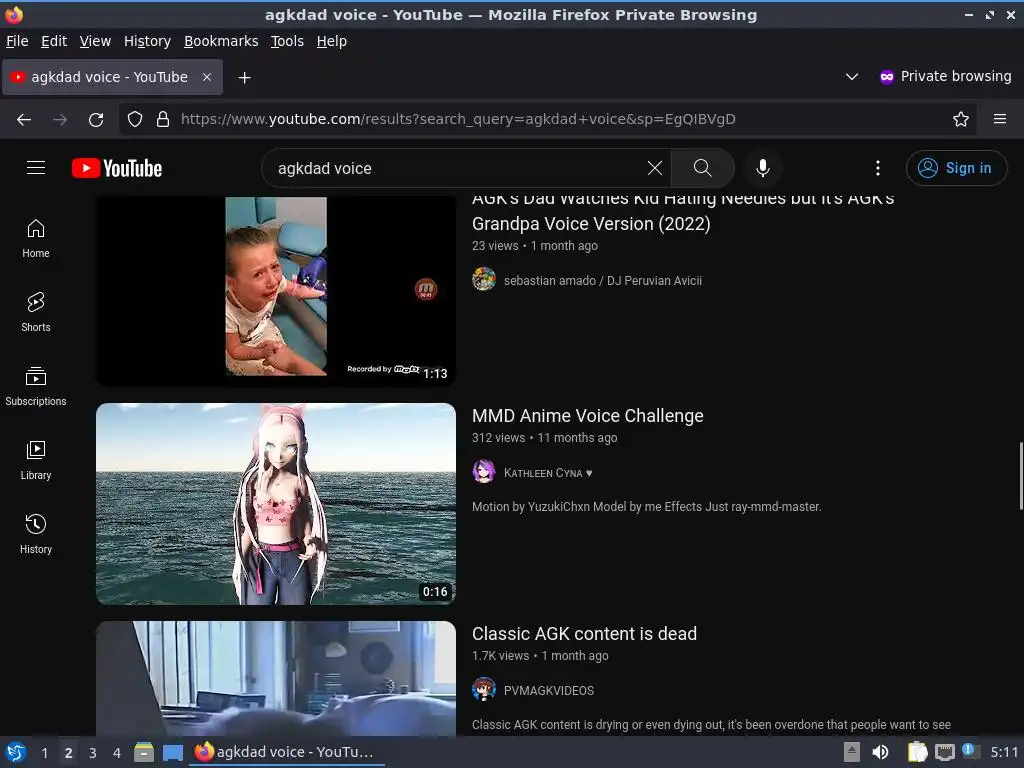Select the agkdad voice - YouTube tab
The width and height of the screenshot is (1024, 768).
(x=112, y=77)
